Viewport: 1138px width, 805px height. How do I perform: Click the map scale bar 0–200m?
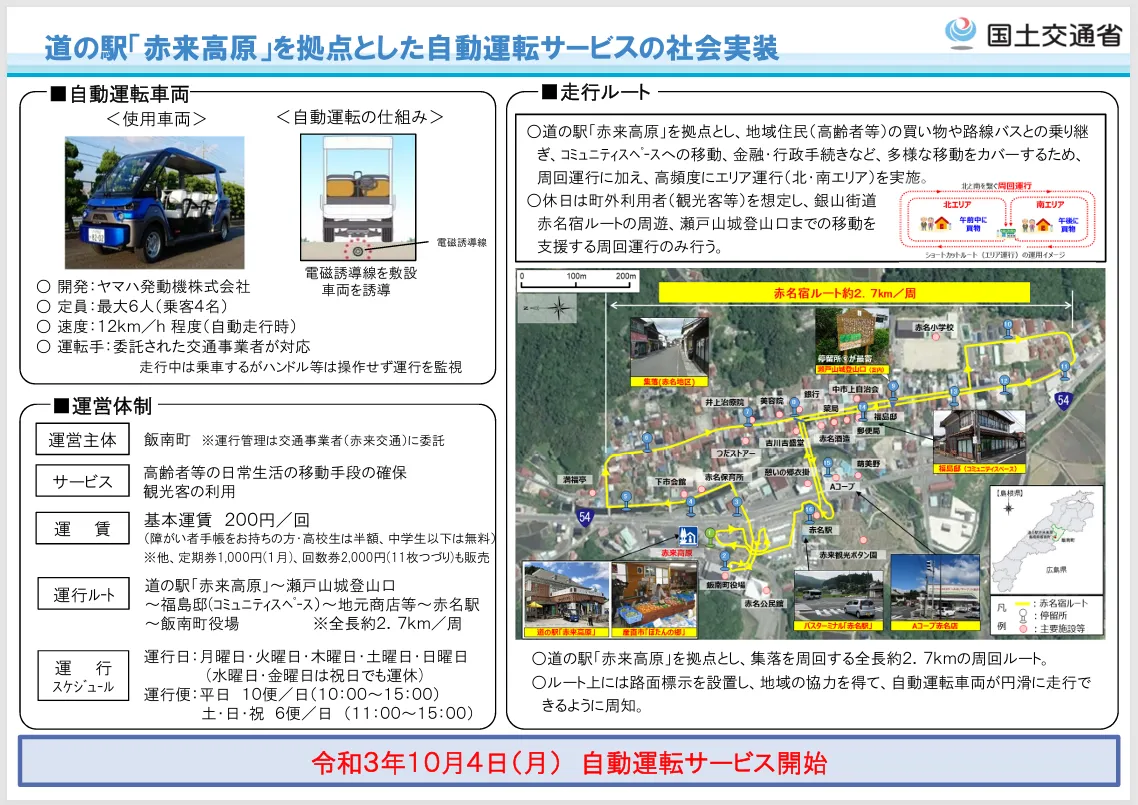pos(578,280)
